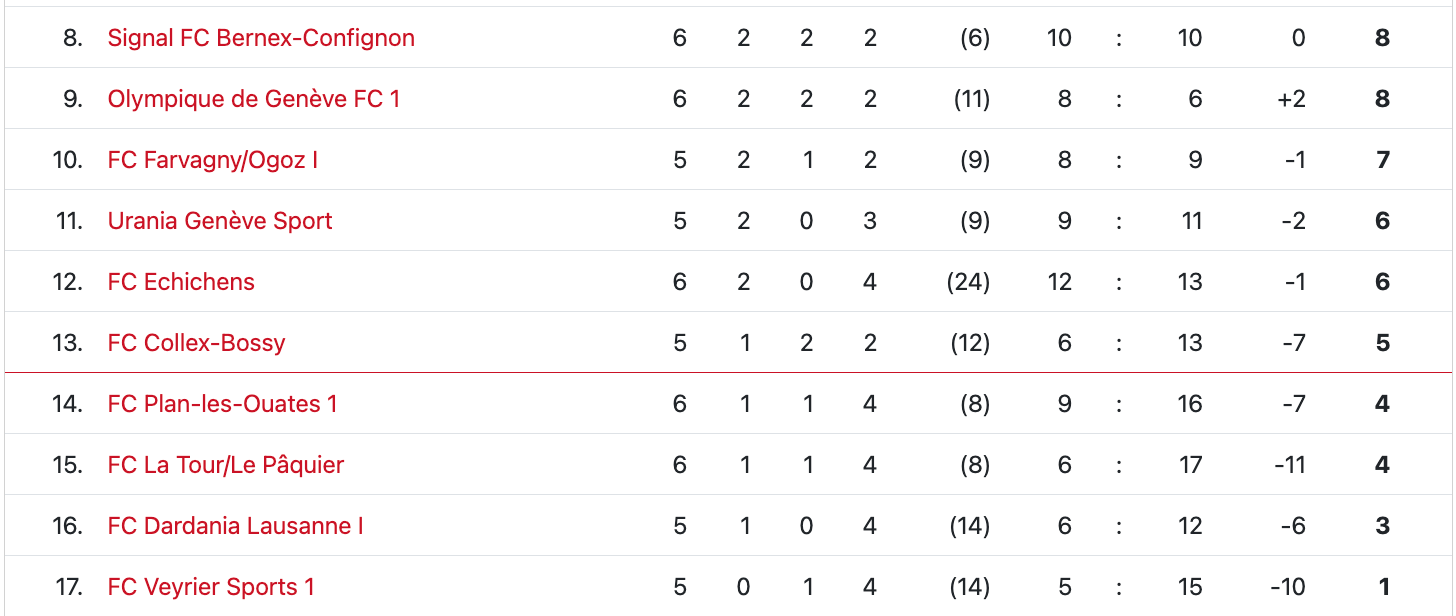1456x616 pixels.
Task: Click FC Farvagny/Ogoz I points total of 7
Action: (1383, 160)
